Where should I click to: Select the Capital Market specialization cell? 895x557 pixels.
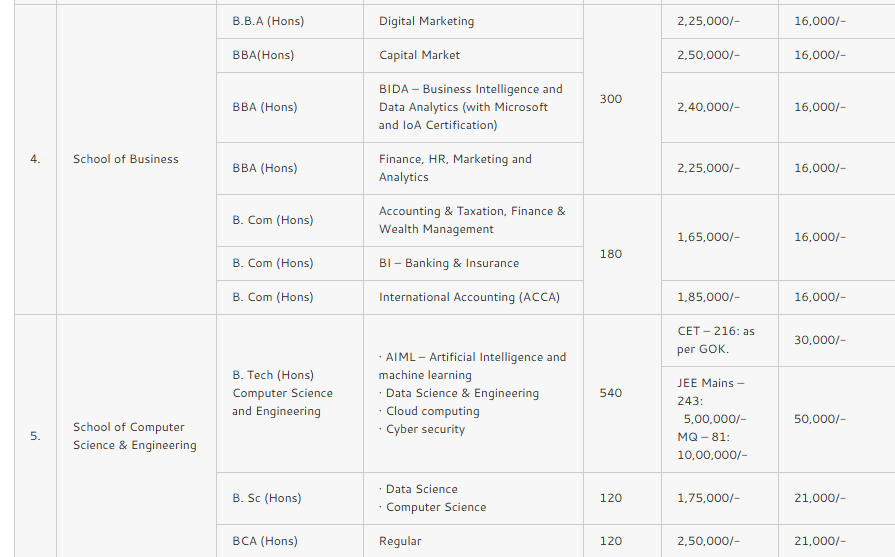click(419, 55)
